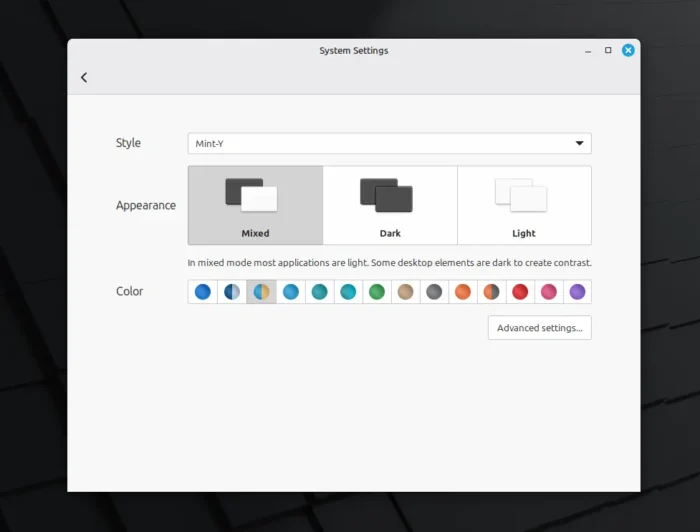Click the dropdown arrow in Style field

tap(579, 143)
